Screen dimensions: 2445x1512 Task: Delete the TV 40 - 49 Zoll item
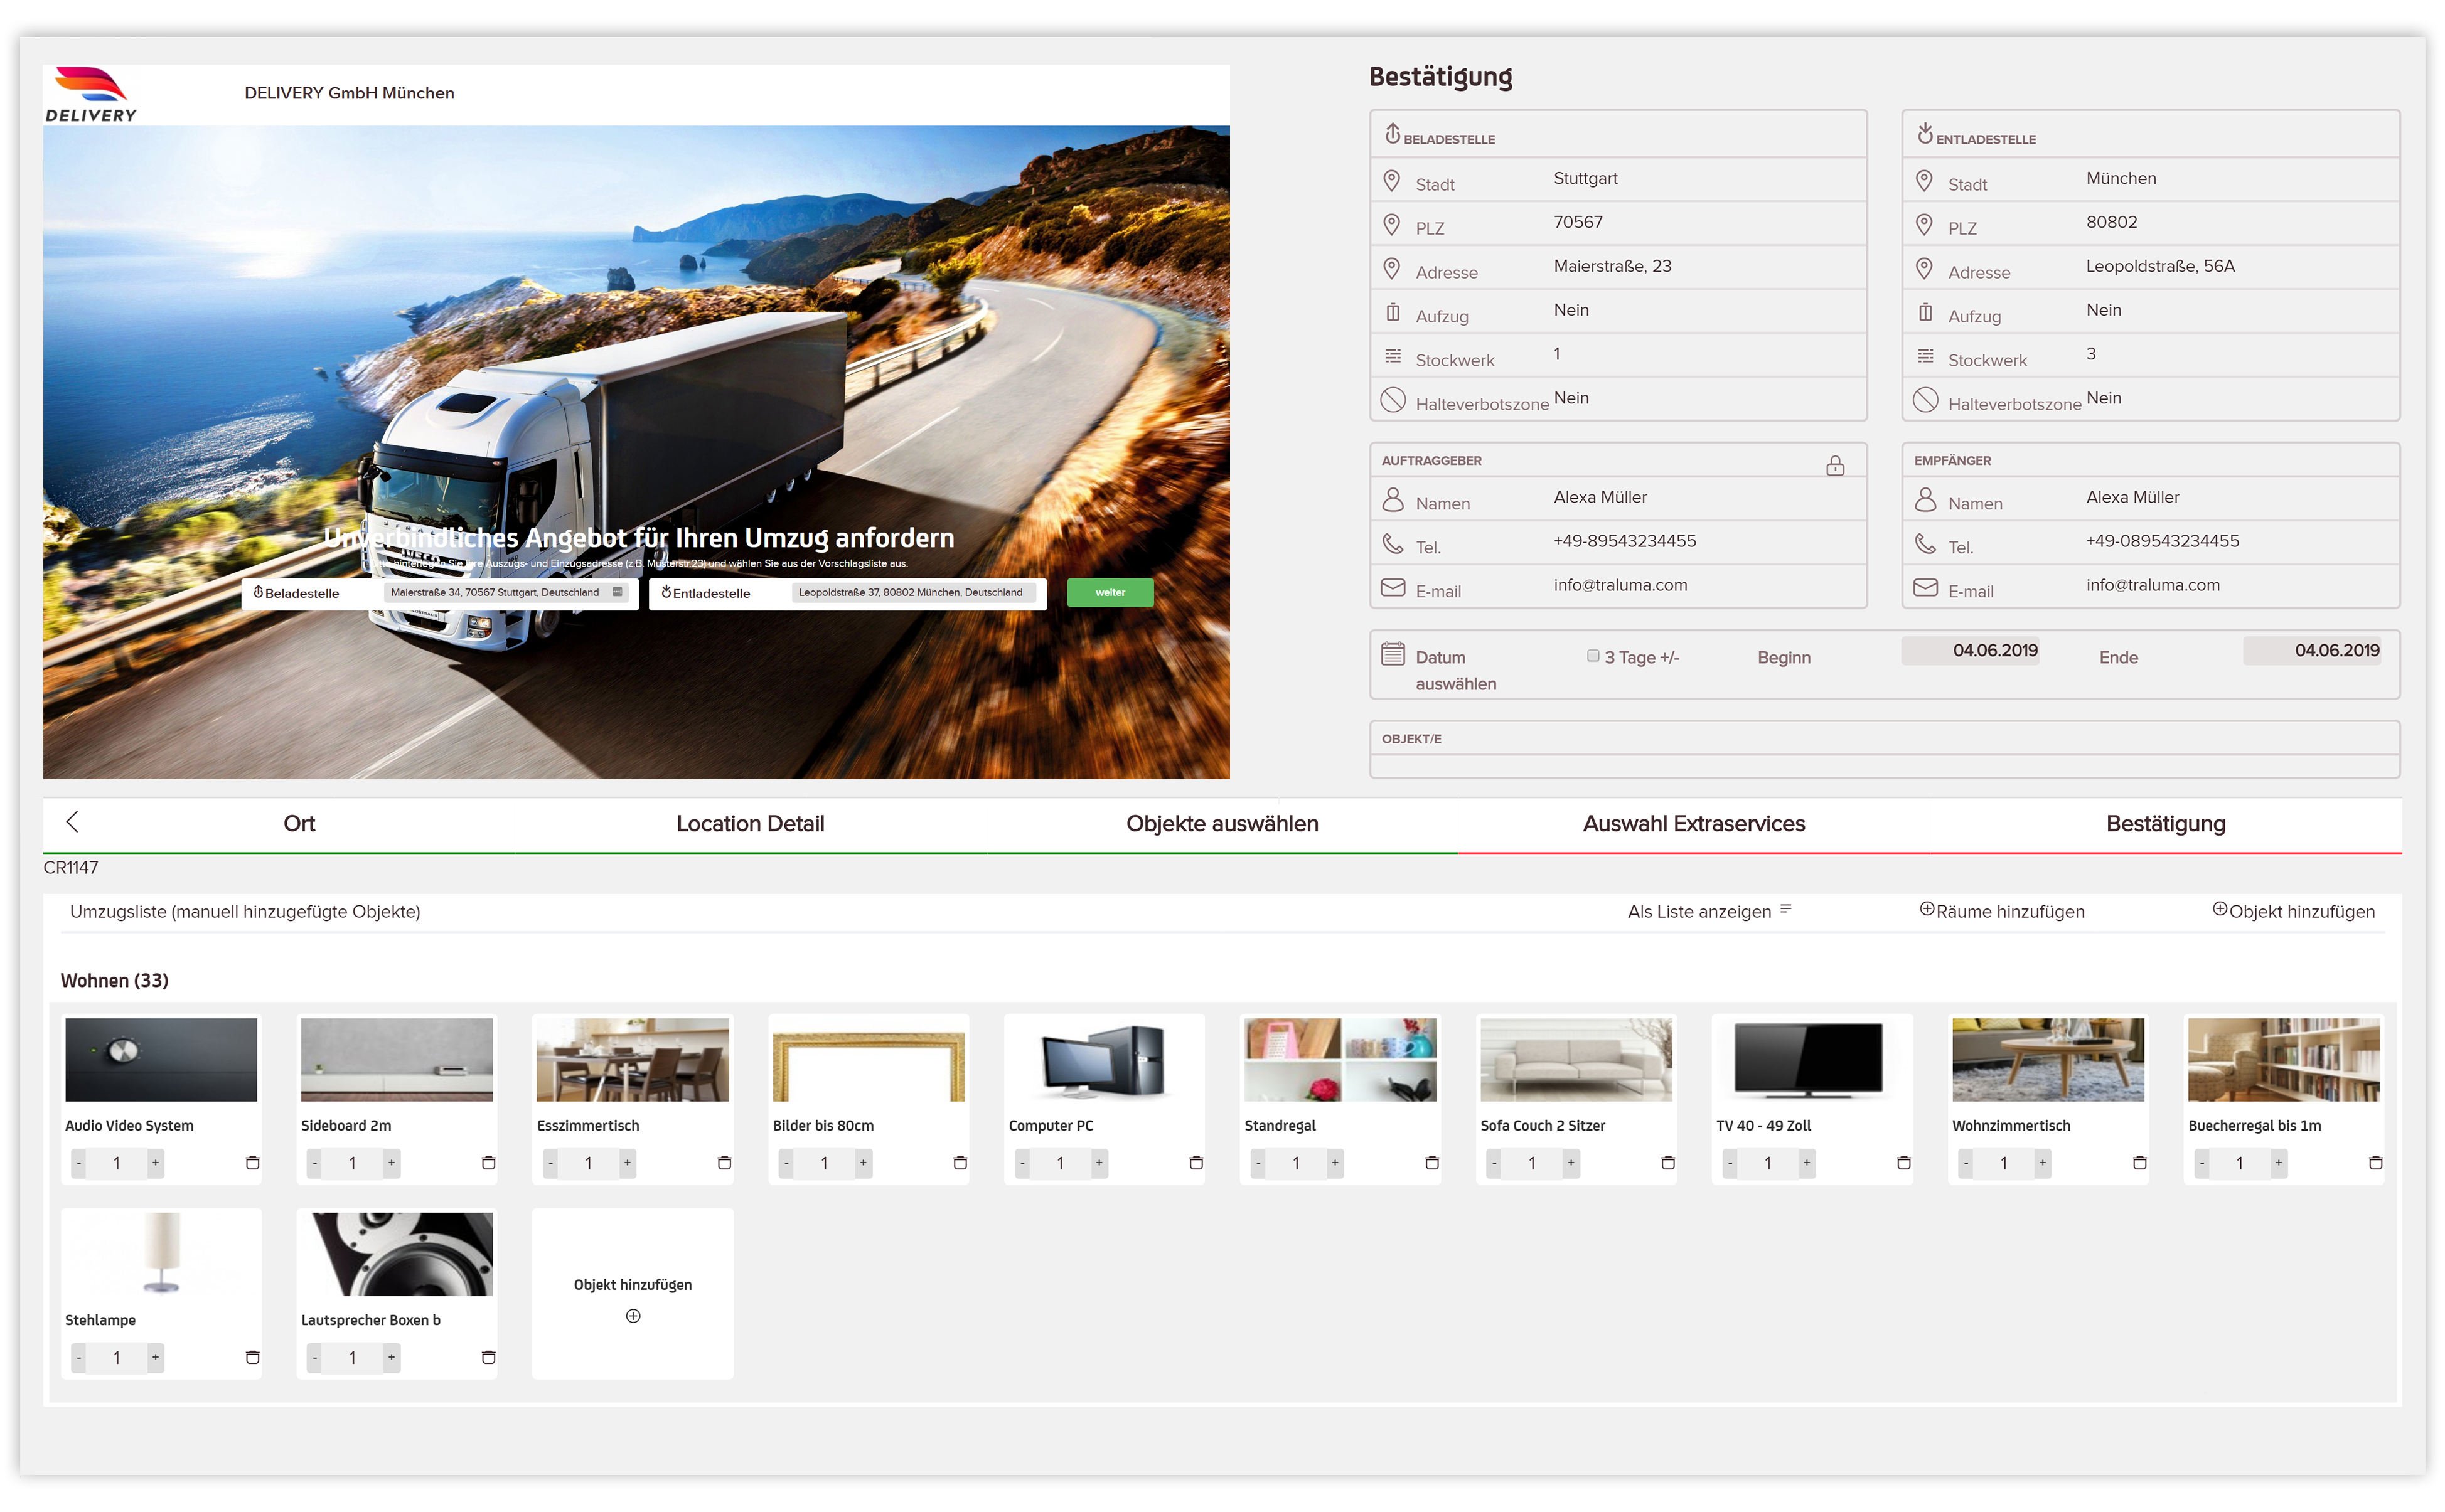(x=1904, y=1163)
